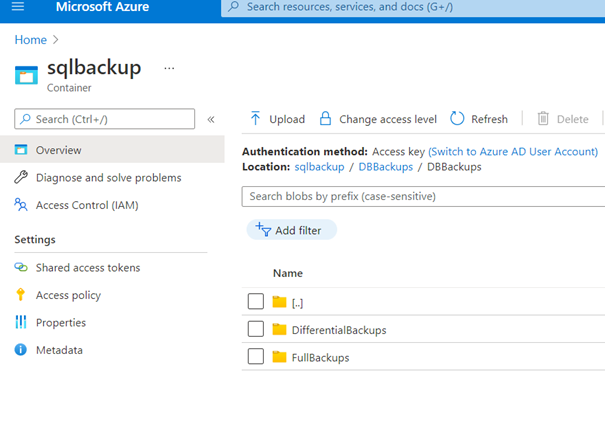Navigate to sqlbackup in Location path
This screenshot has width=605, height=426.
(319, 167)
